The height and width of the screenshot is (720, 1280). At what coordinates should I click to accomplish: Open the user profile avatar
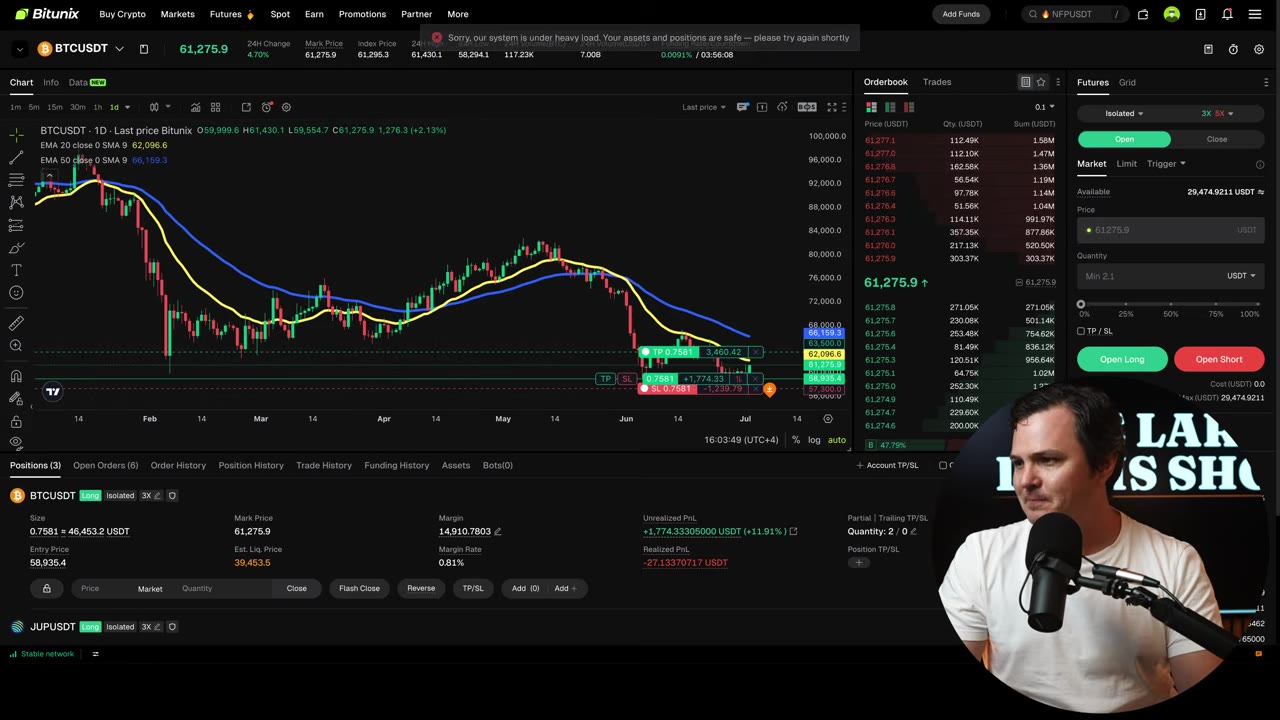(x=1171, y=14)
